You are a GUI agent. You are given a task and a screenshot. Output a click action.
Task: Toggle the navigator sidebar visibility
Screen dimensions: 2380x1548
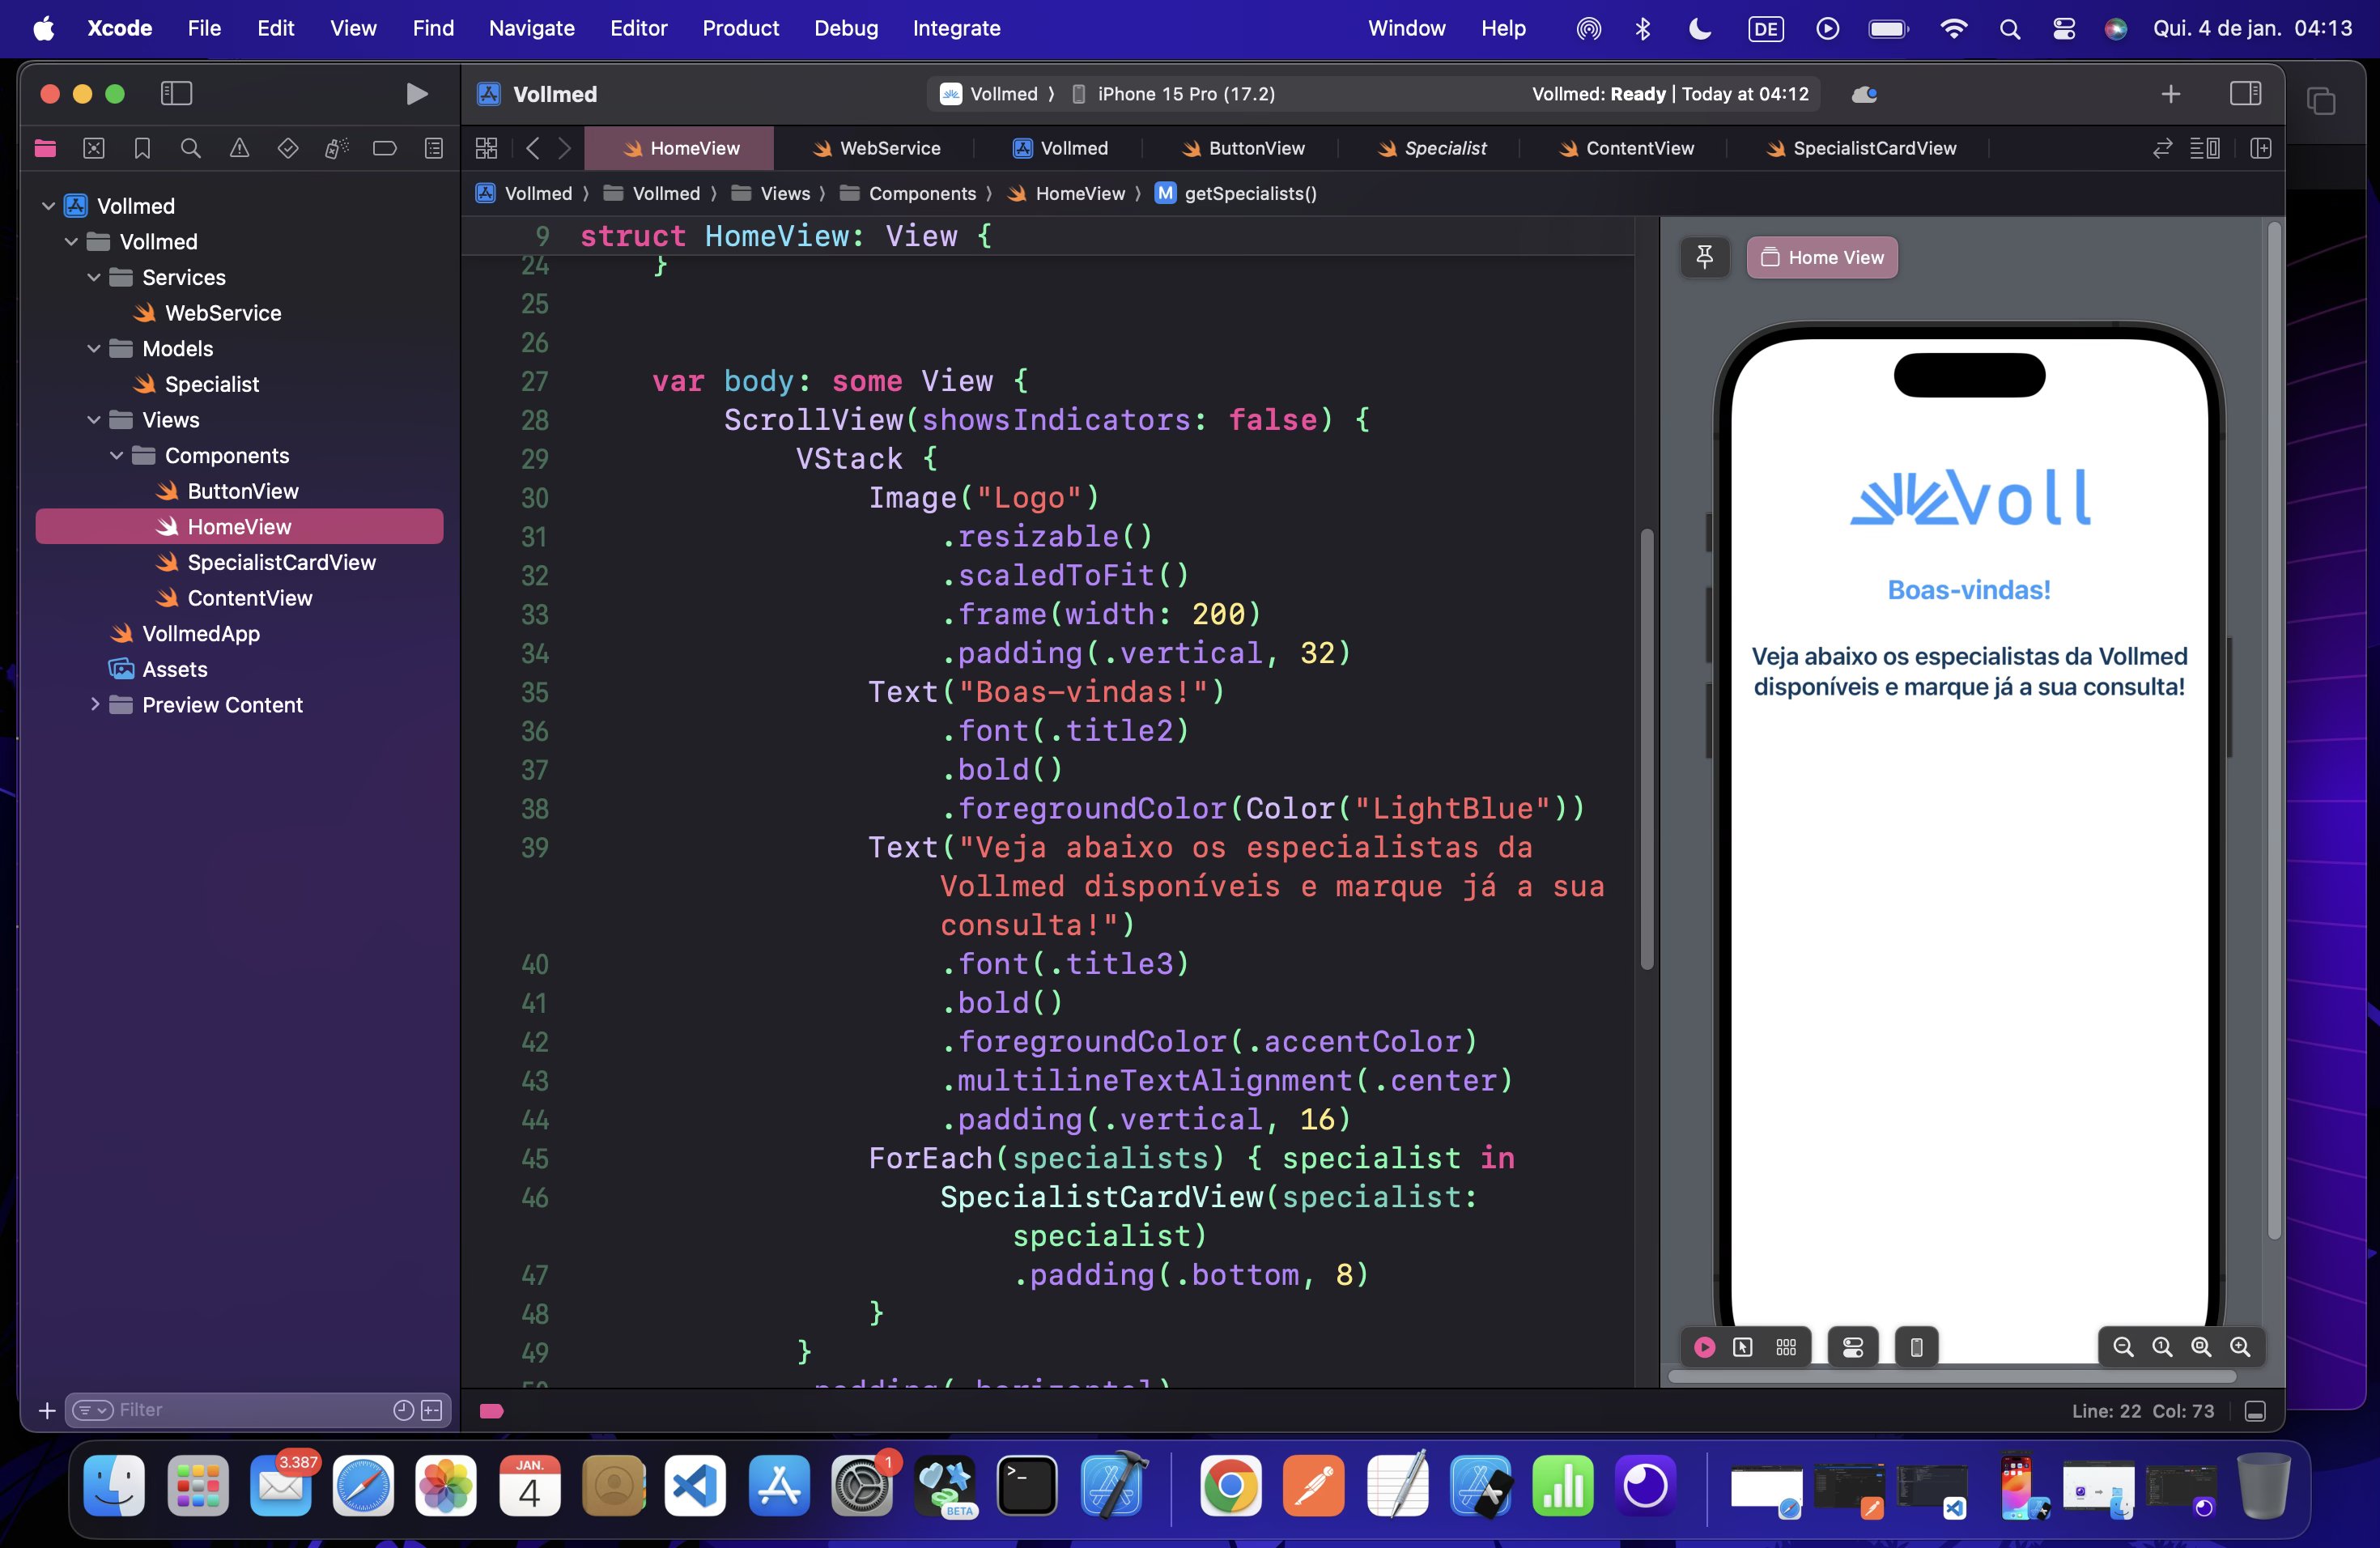click(176, 94)
